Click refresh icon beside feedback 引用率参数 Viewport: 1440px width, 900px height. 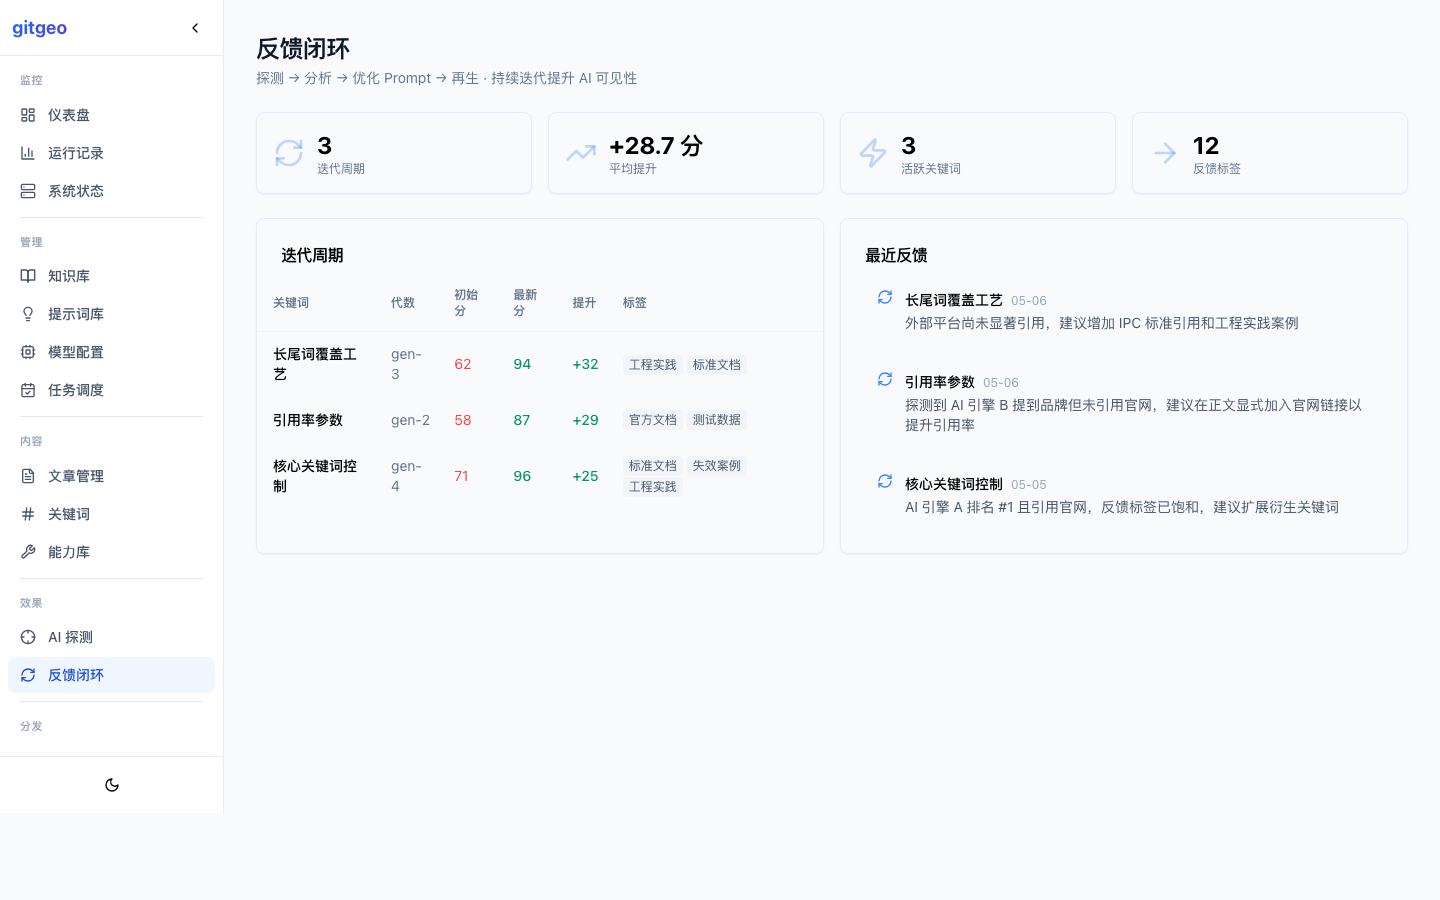pyautogui.click(x=885, y=379)
